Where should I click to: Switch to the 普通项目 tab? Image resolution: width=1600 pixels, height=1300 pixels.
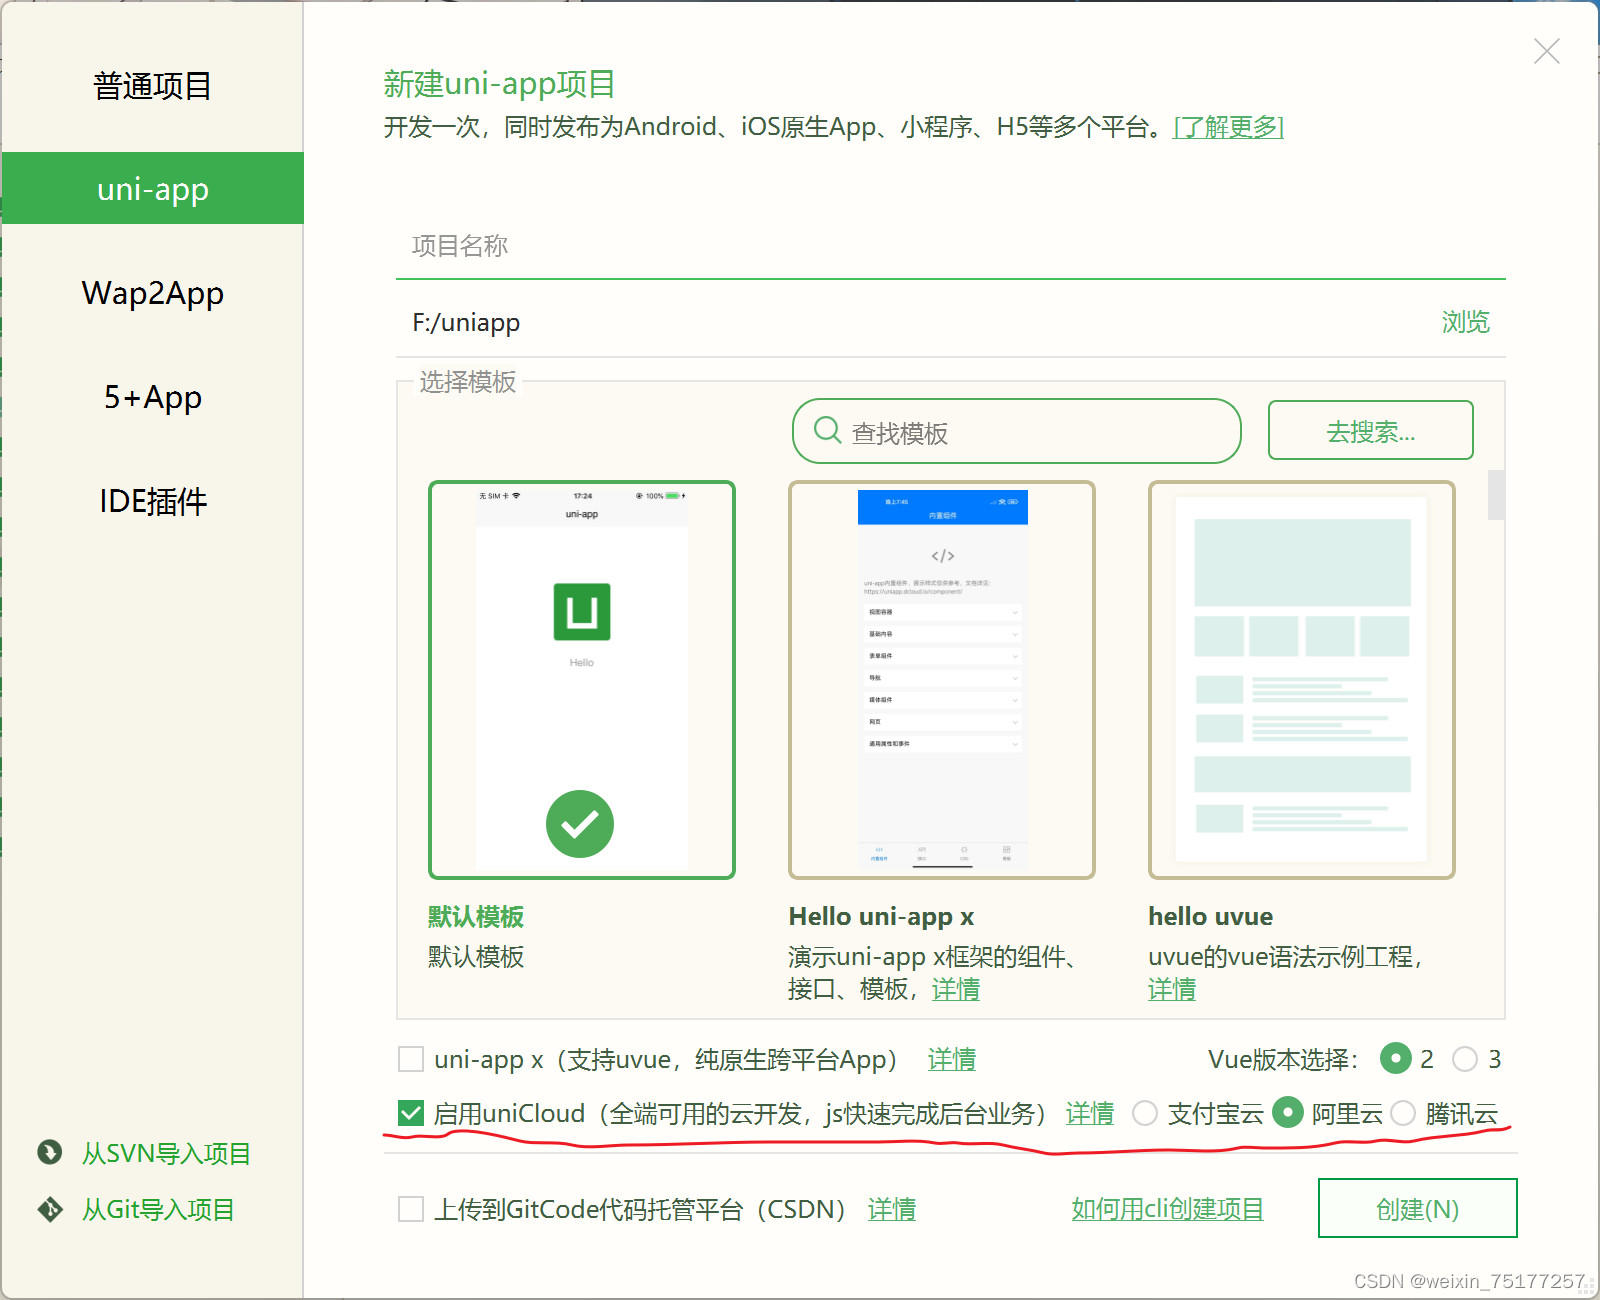click(x=152, y=86)
